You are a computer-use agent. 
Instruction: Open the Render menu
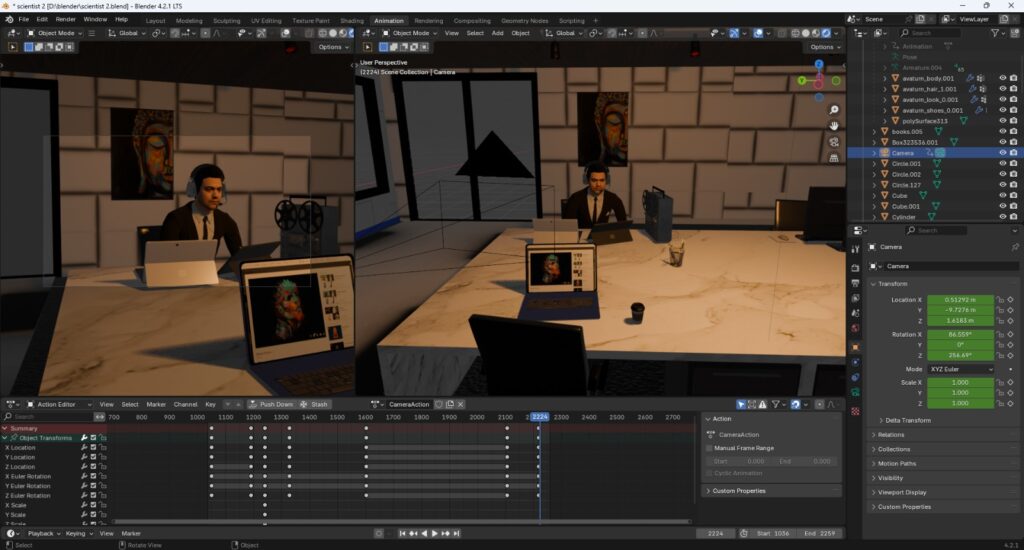[65, 20]
